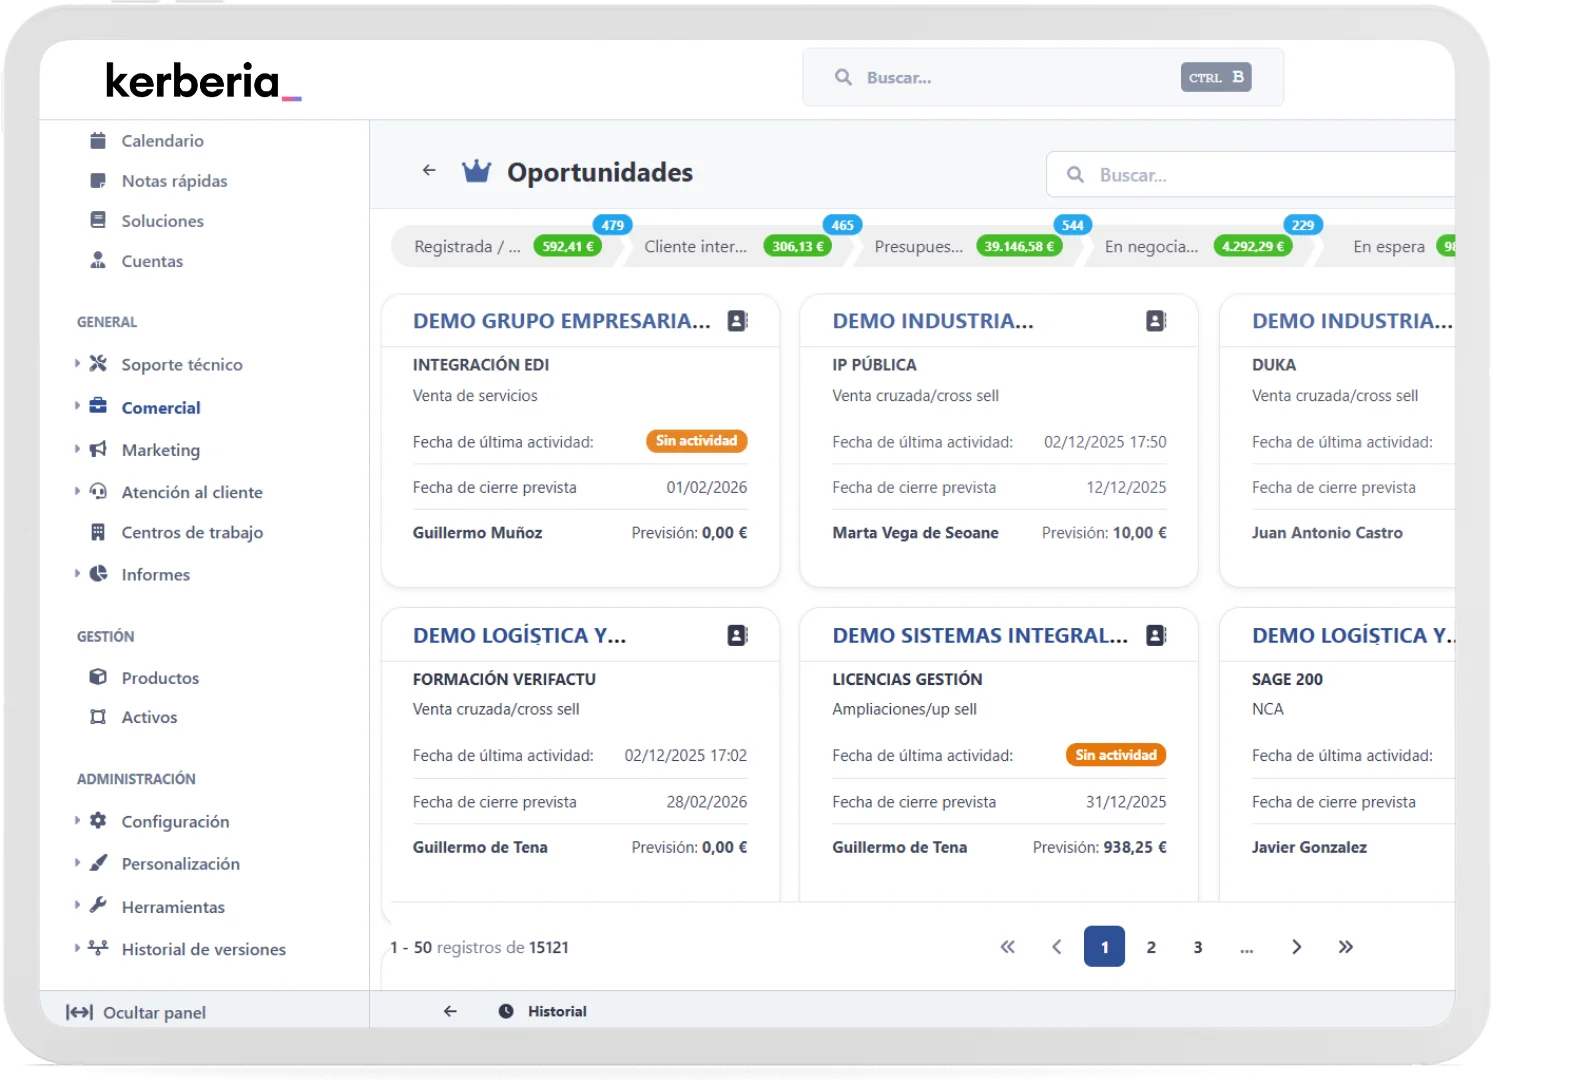1593x1080 pixels.
Task: Expand the Soporte técnico menu
Action: click(78, 364)
